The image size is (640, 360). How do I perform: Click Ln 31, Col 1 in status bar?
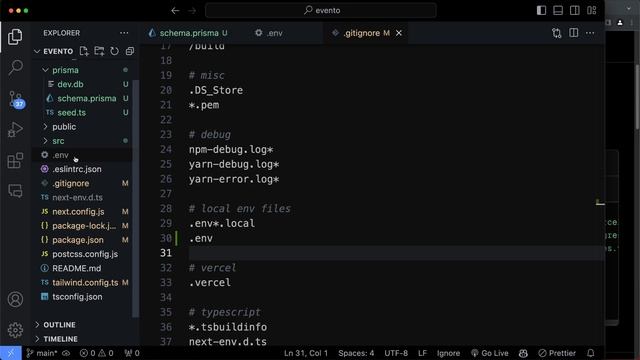click(x=306, y=353)
